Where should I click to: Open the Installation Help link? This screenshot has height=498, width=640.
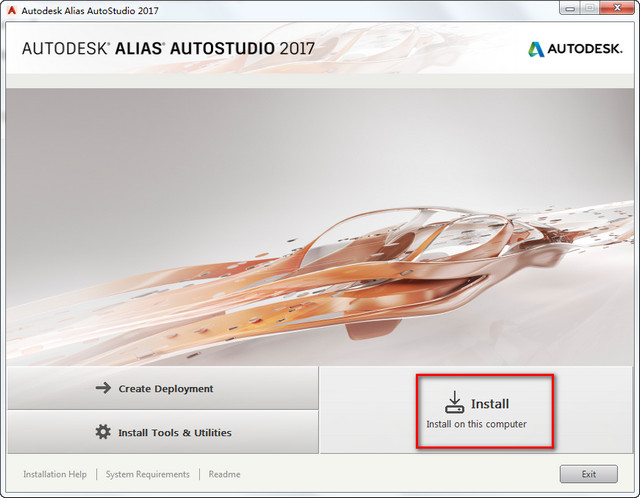(x=55, y=474)
